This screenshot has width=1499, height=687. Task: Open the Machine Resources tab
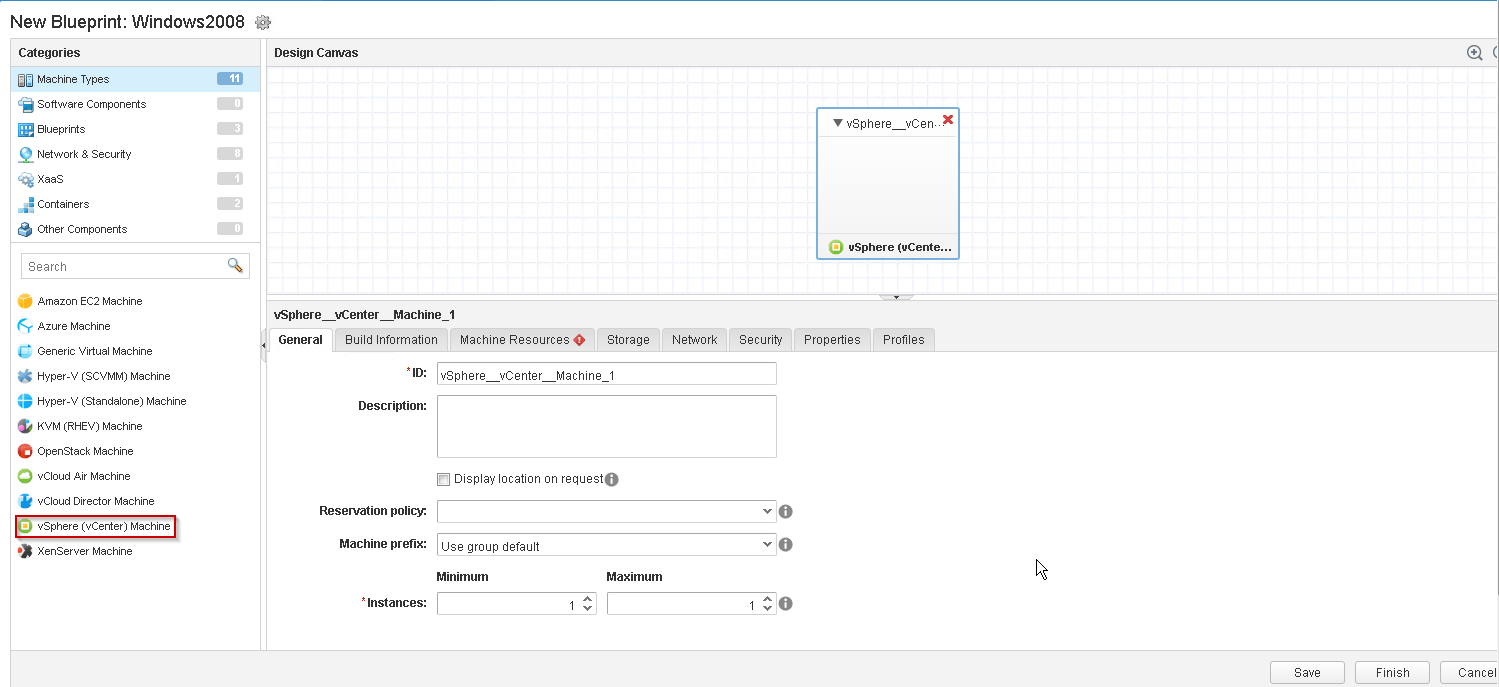click(x=521, y=340)
